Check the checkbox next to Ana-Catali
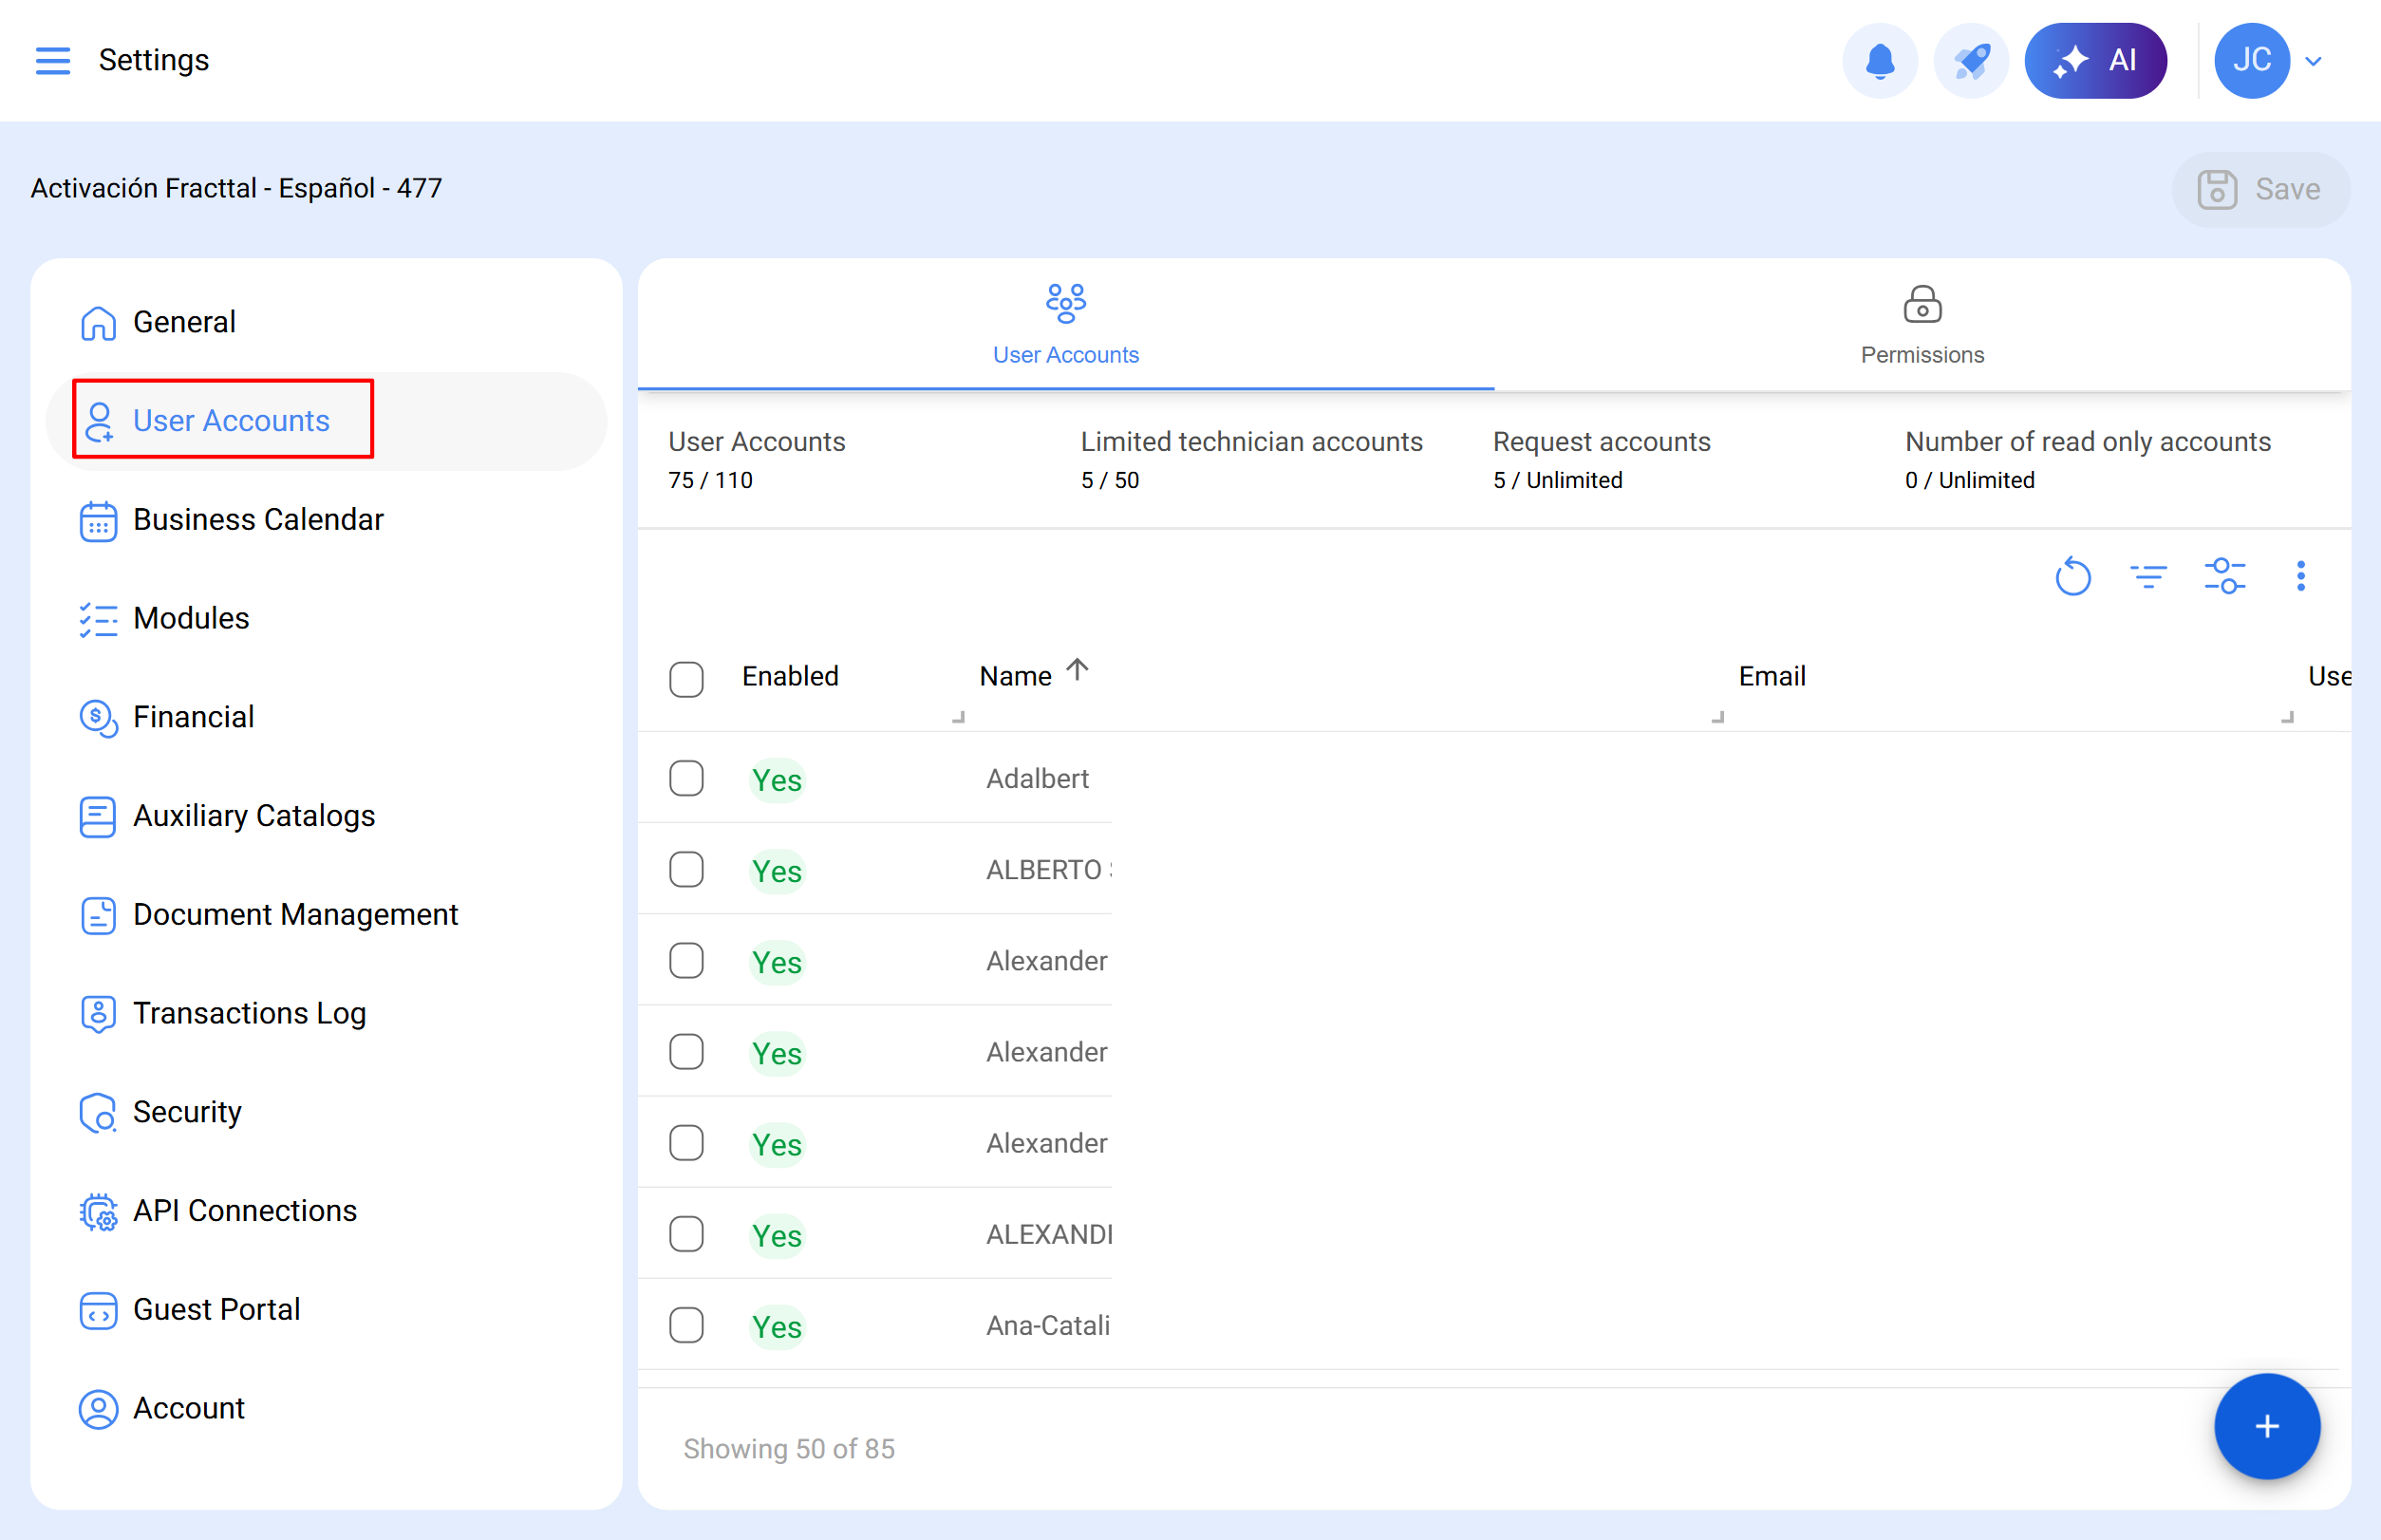Viewport: 2381px width, 1540px height. point(687,1324)
